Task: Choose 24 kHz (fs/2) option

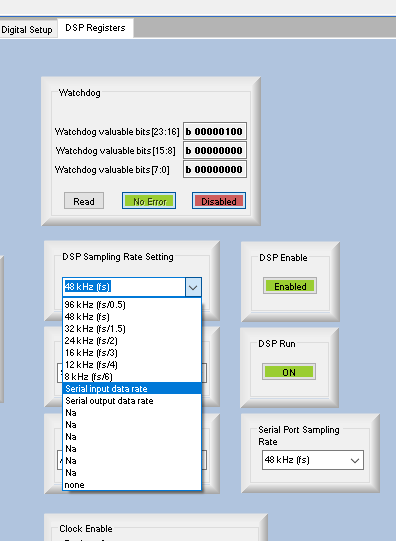Action: (132, 341)
